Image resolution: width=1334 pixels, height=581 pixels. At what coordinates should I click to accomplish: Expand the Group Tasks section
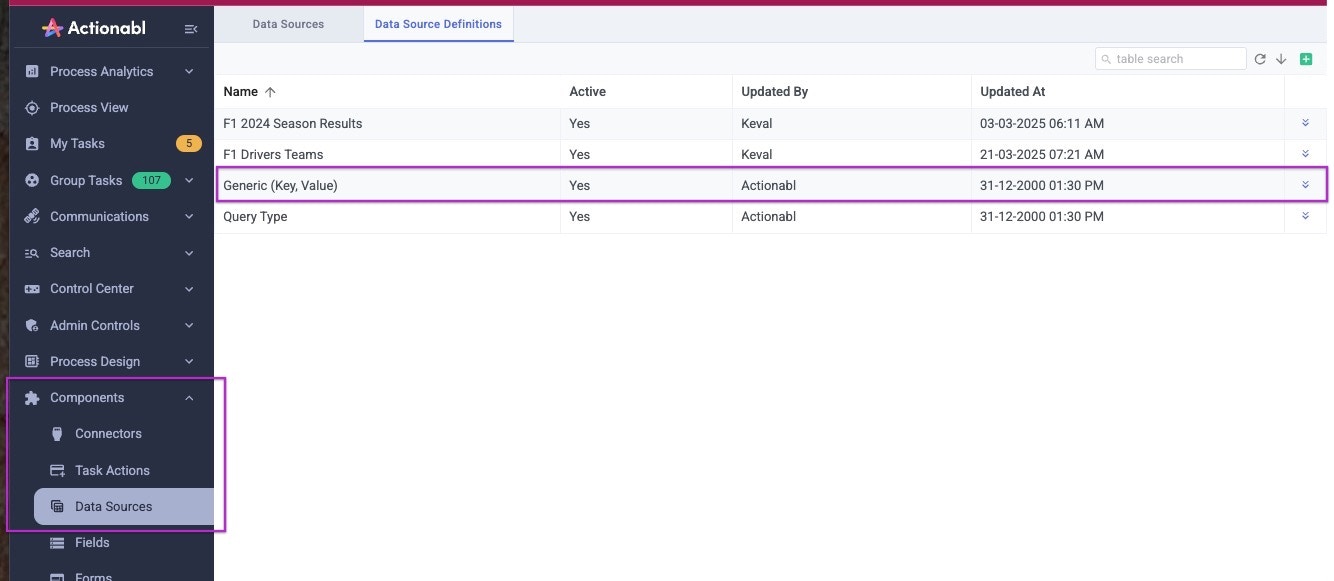coord(189,180)
